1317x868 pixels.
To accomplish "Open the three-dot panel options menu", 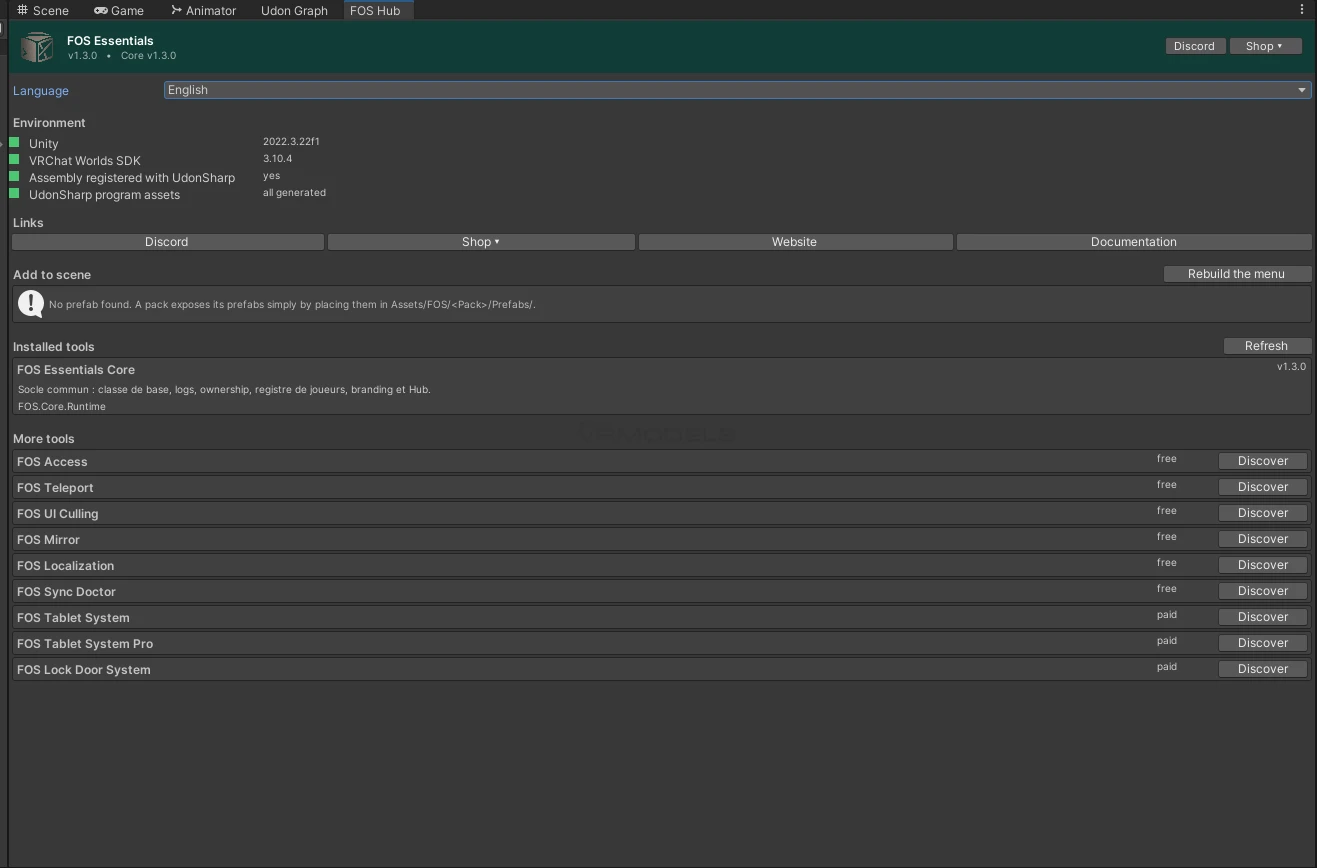I will (1301, 9).
